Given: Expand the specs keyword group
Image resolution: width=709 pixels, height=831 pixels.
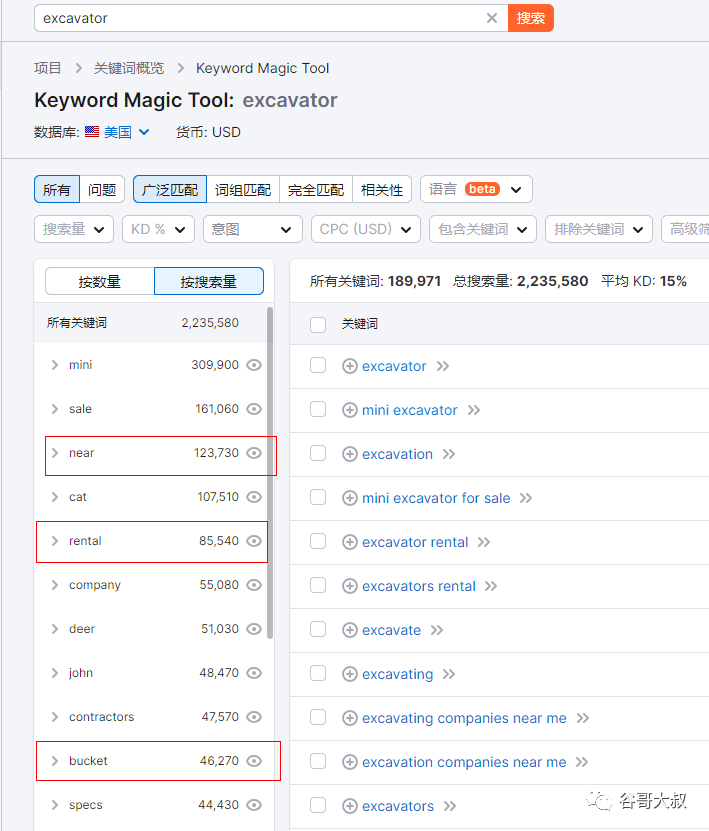Looking at the screenshot, I should point(55,805).
